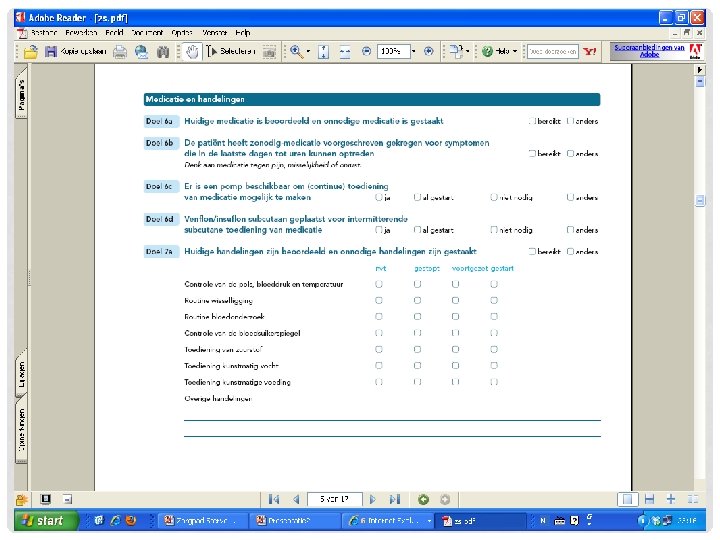Open search with the binoculars icon
The width and height of the screenshot is (720, 540).
click(x=163, y=51)
